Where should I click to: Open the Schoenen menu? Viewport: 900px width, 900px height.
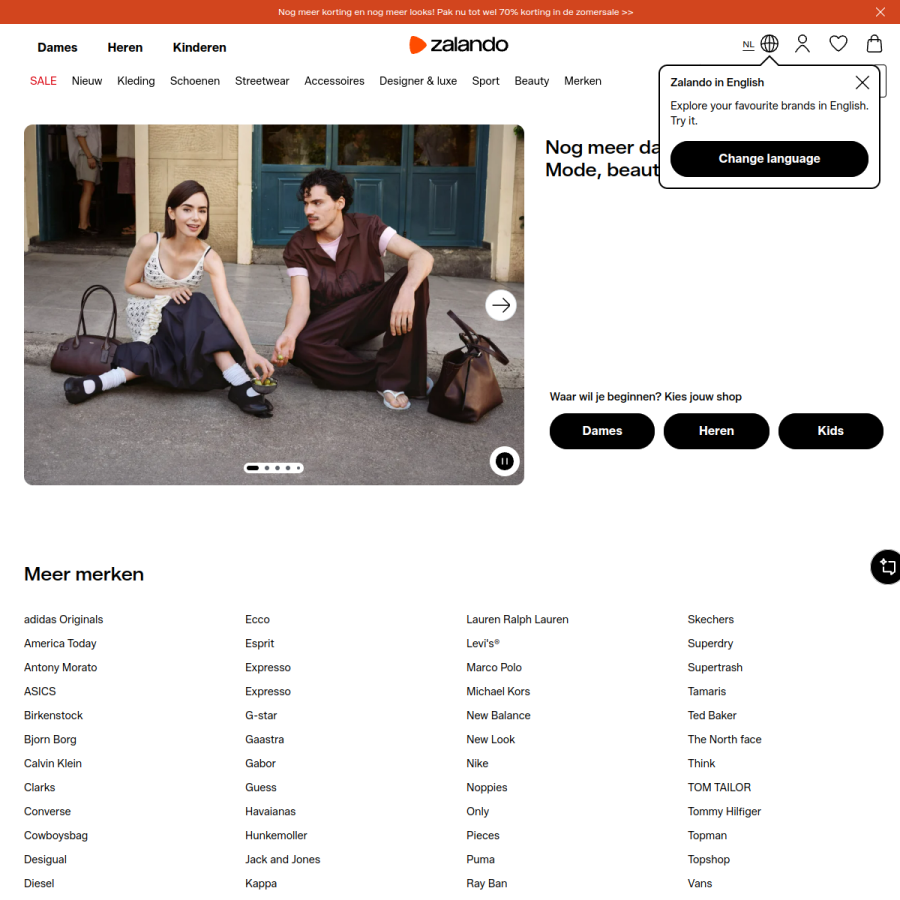pyautogui.click(x=195, y=81)
